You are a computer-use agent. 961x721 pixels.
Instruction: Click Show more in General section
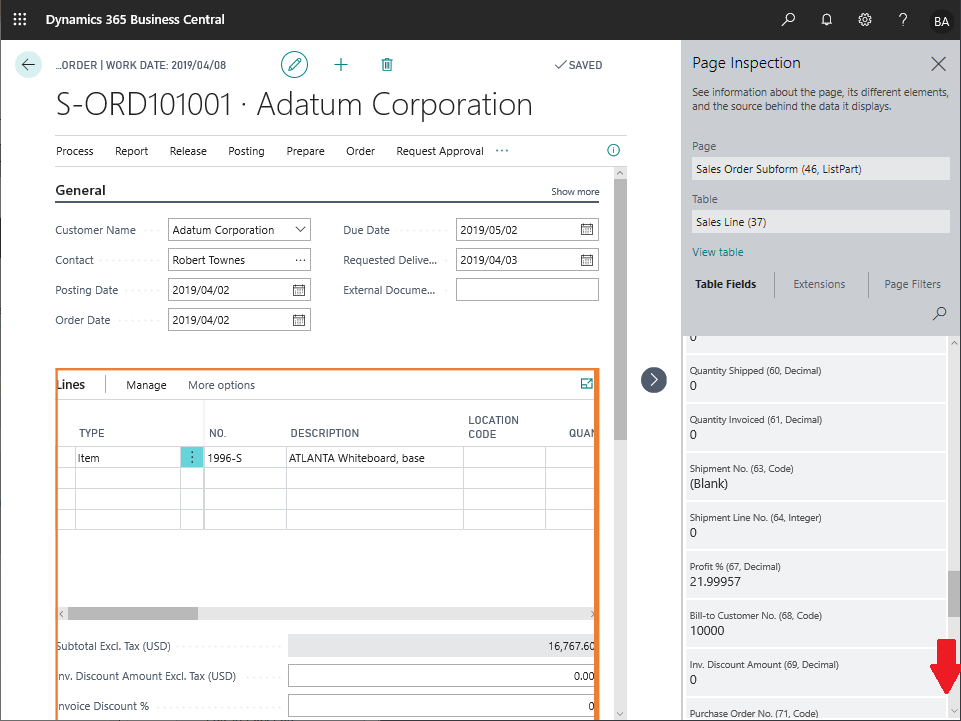(x=575, y=192)
